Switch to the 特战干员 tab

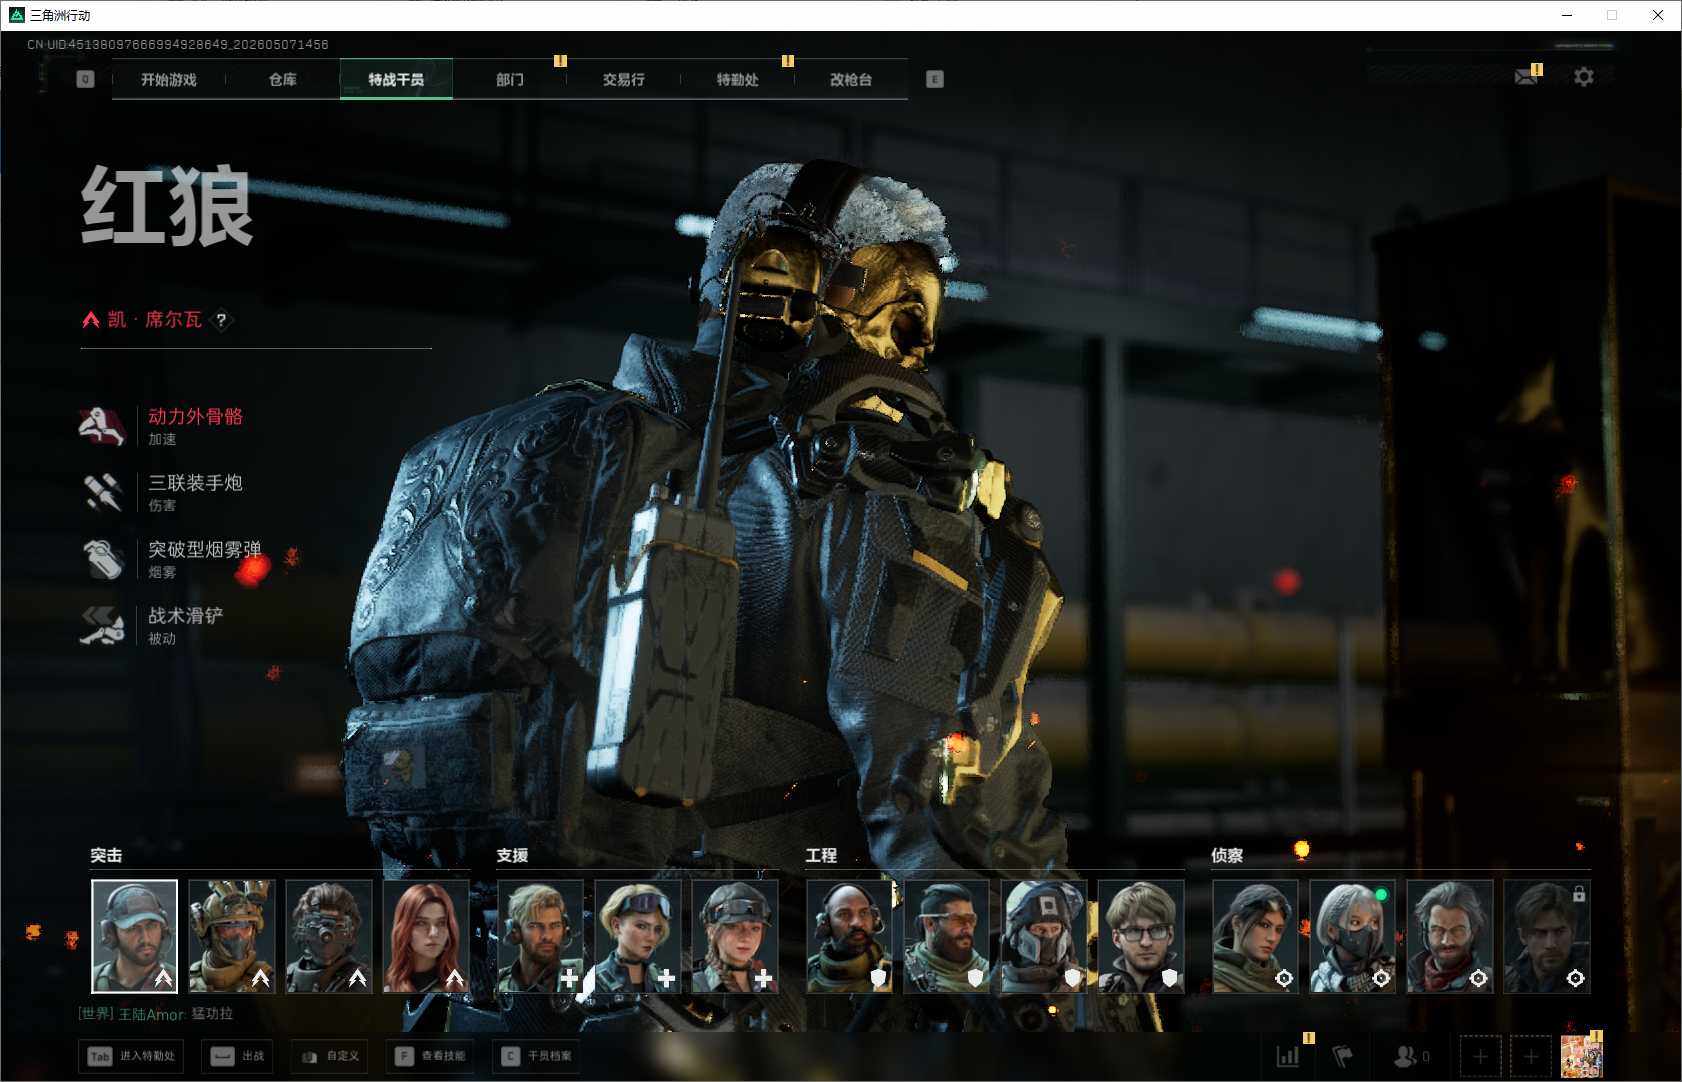point(396,79)
